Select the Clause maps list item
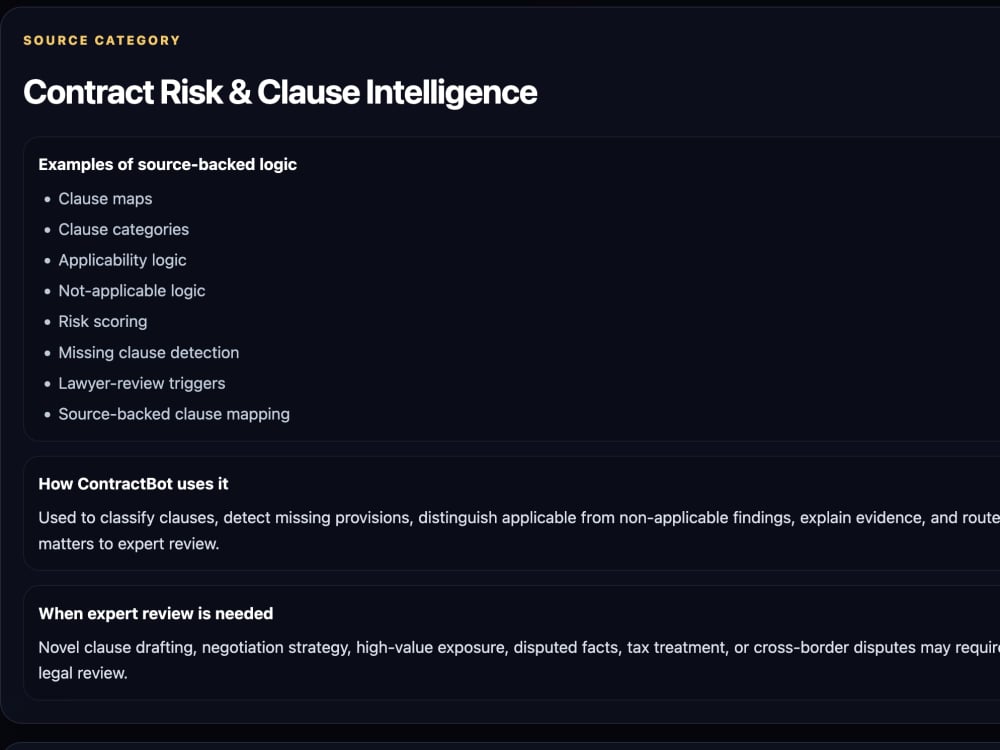The height and width of the screenshot is (750, 1000). click(x=105, y=199)
